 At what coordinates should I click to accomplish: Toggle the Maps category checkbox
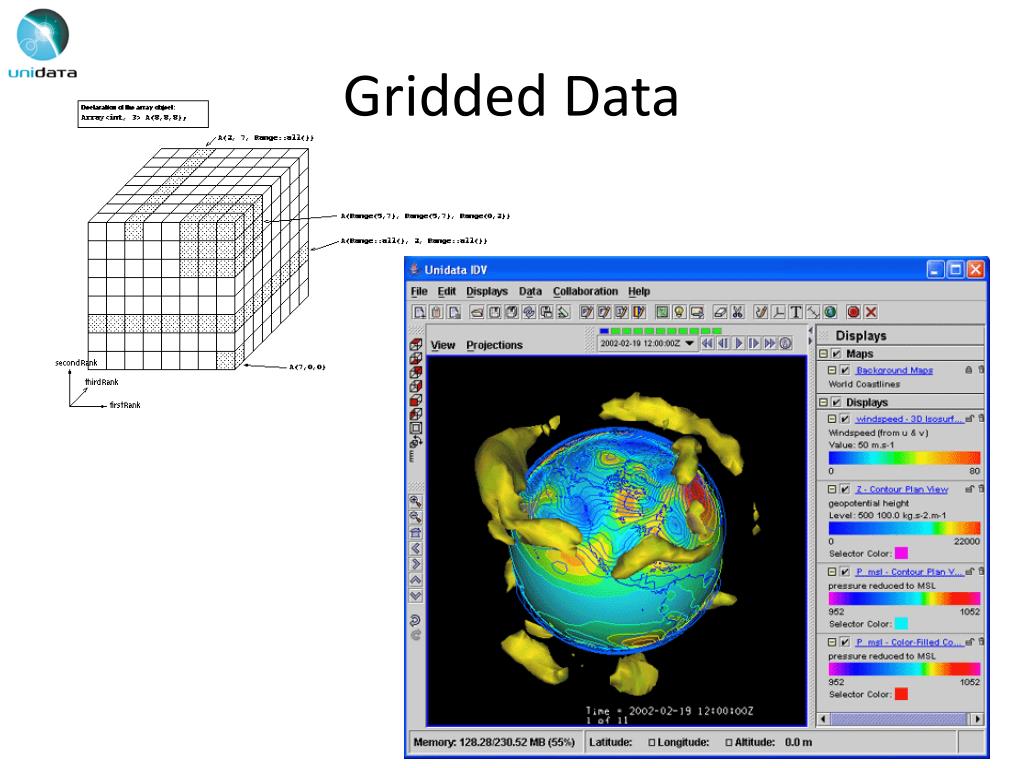[836, 353]
